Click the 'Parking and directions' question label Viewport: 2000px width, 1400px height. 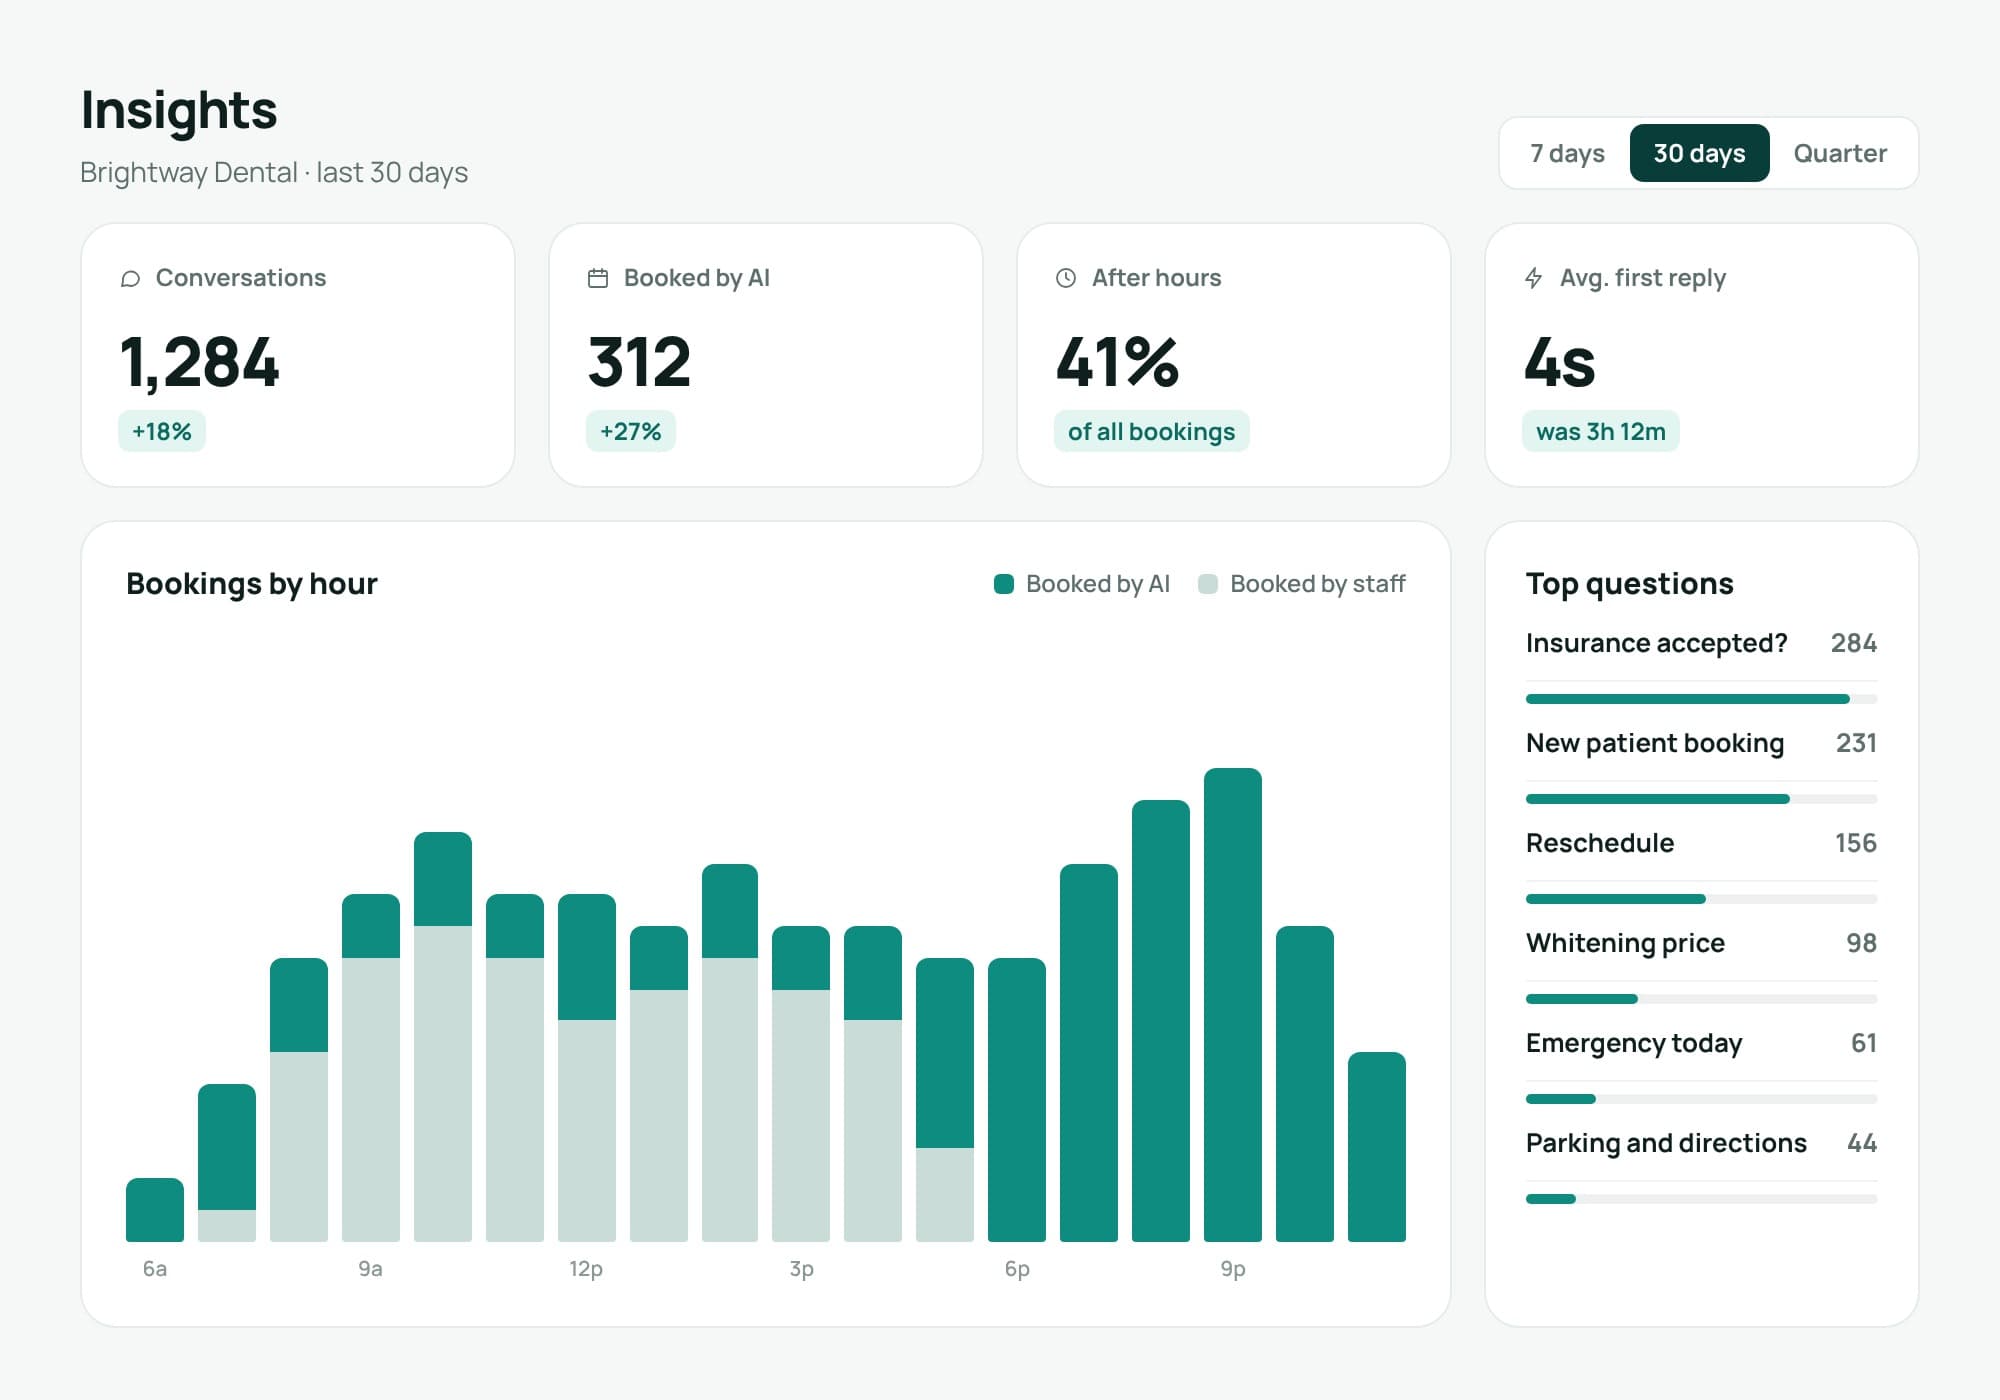point(1666,1143)
